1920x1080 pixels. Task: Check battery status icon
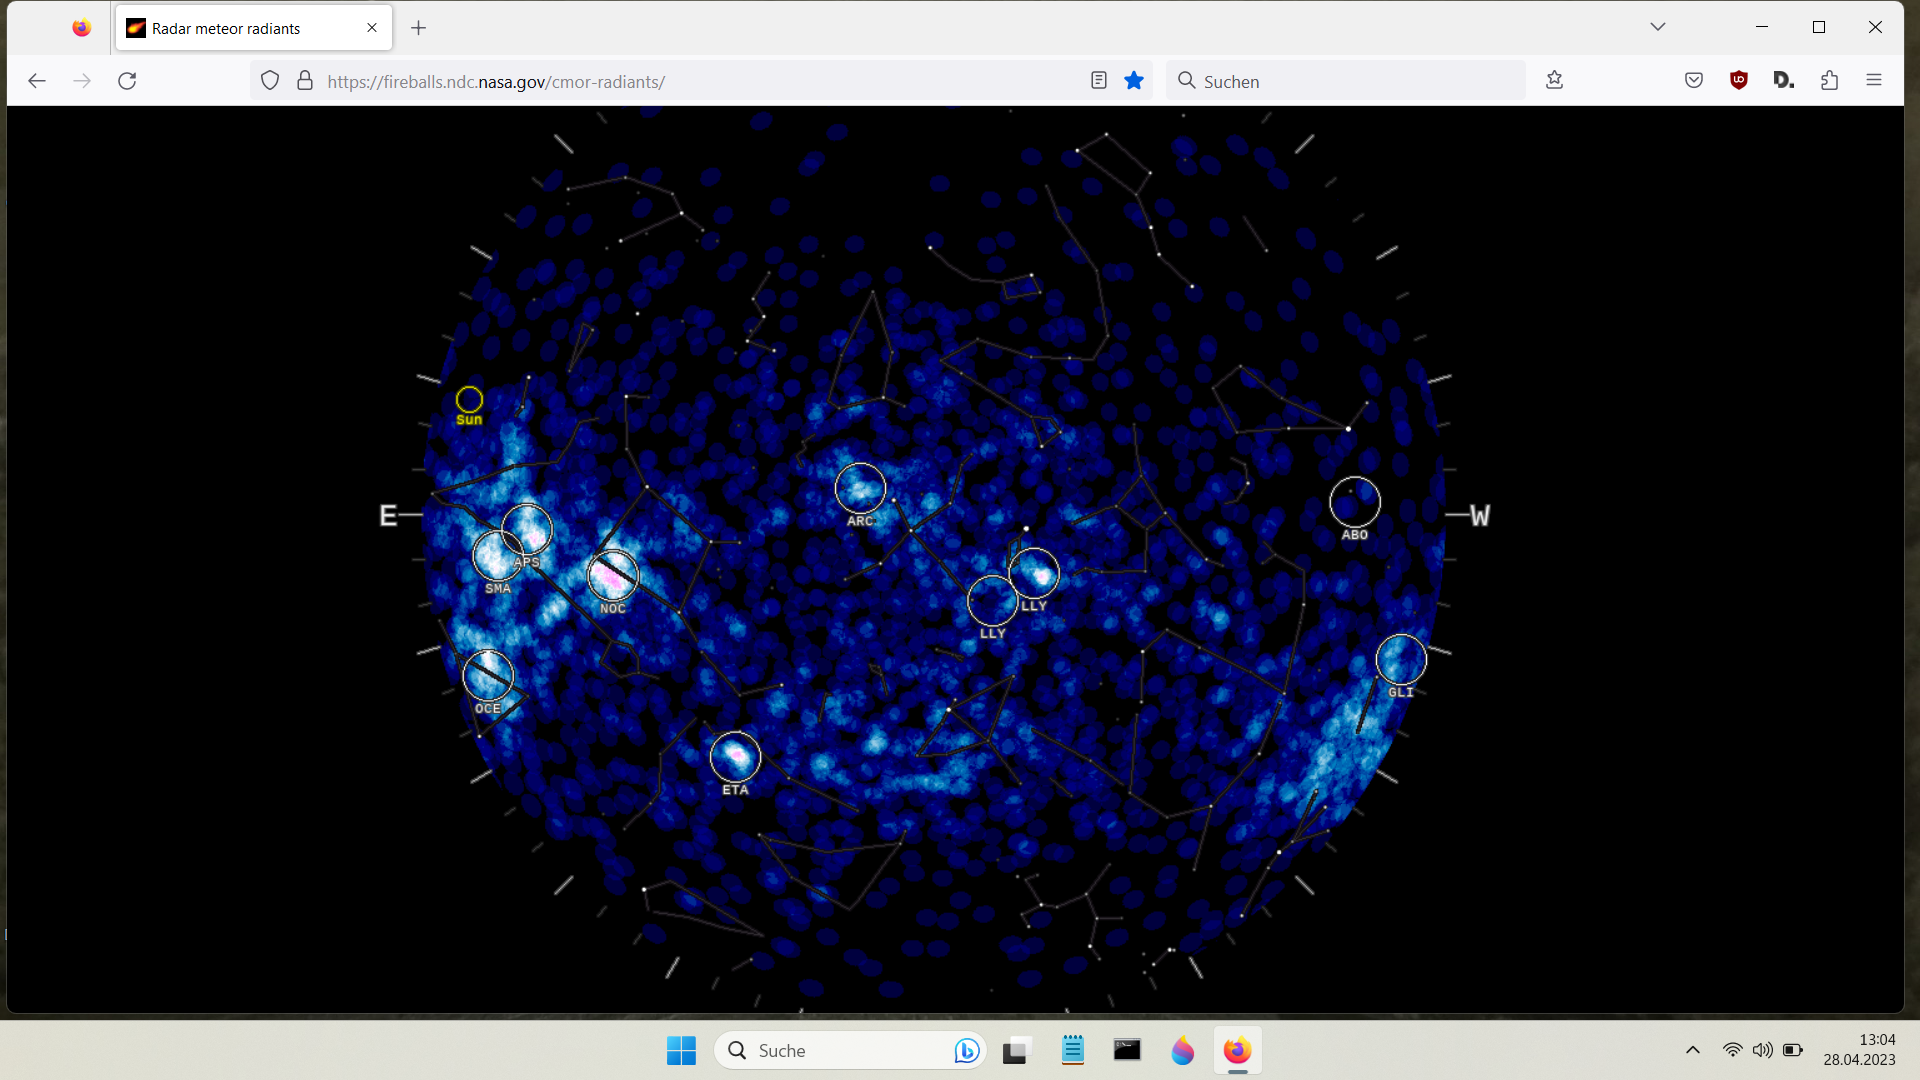click(x=1793, y=1050)
